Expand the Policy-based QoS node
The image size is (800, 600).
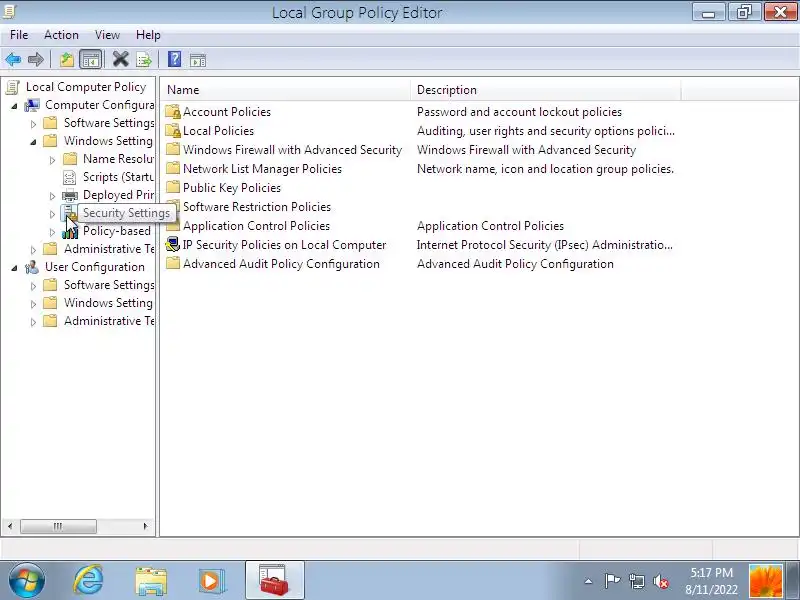point(53,232)
